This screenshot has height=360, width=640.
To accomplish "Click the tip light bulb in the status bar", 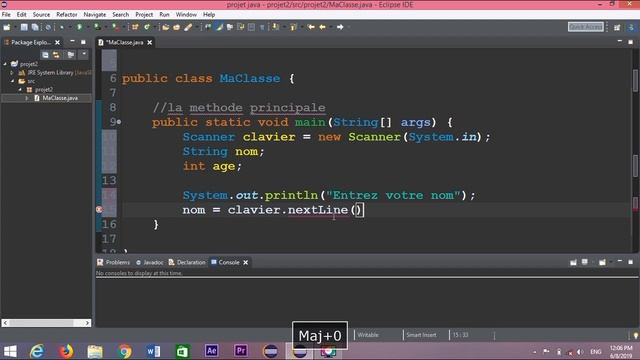I will 636,335.
